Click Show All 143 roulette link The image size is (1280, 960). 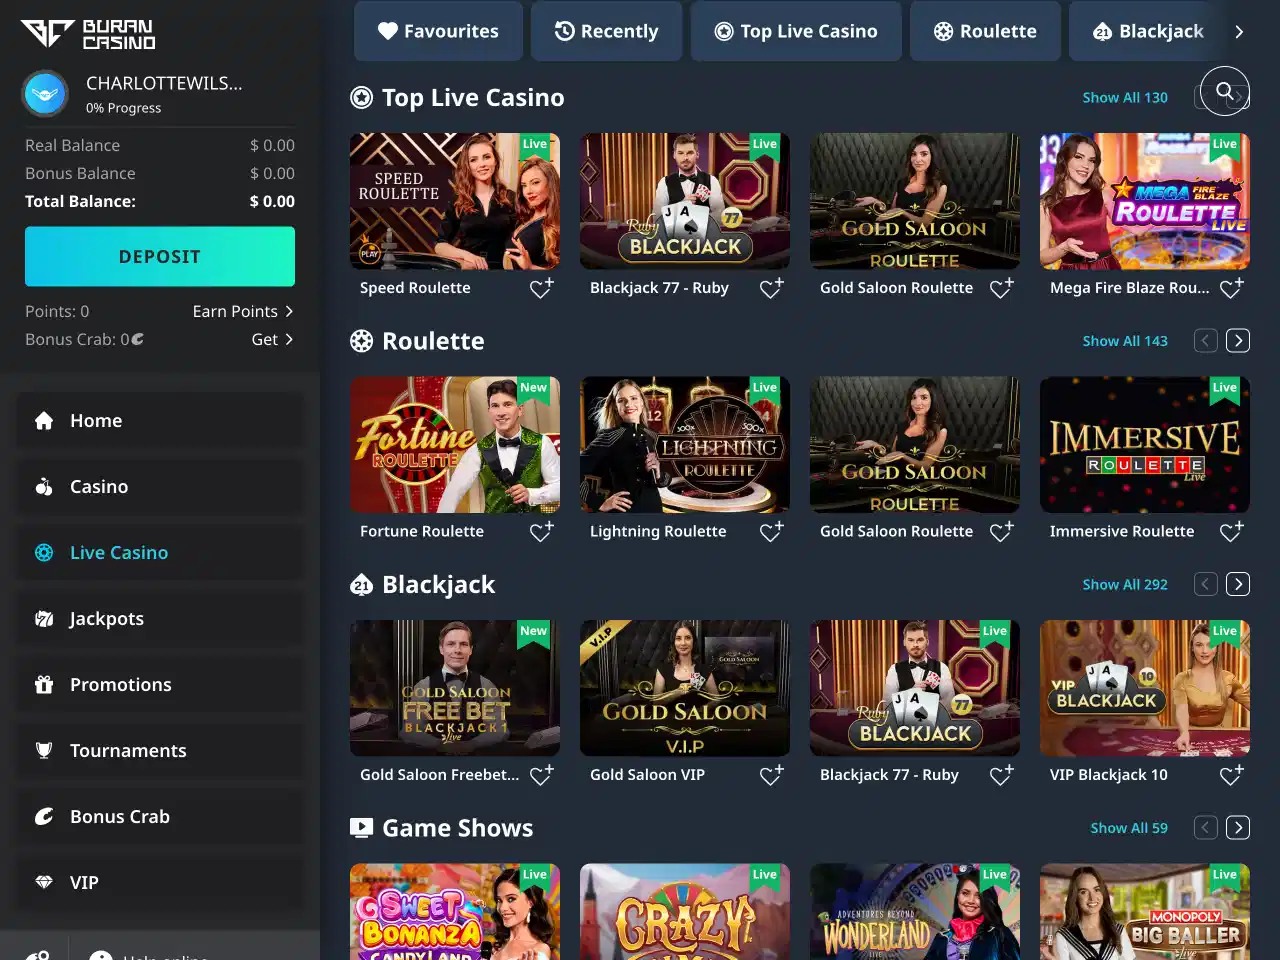1124,341
